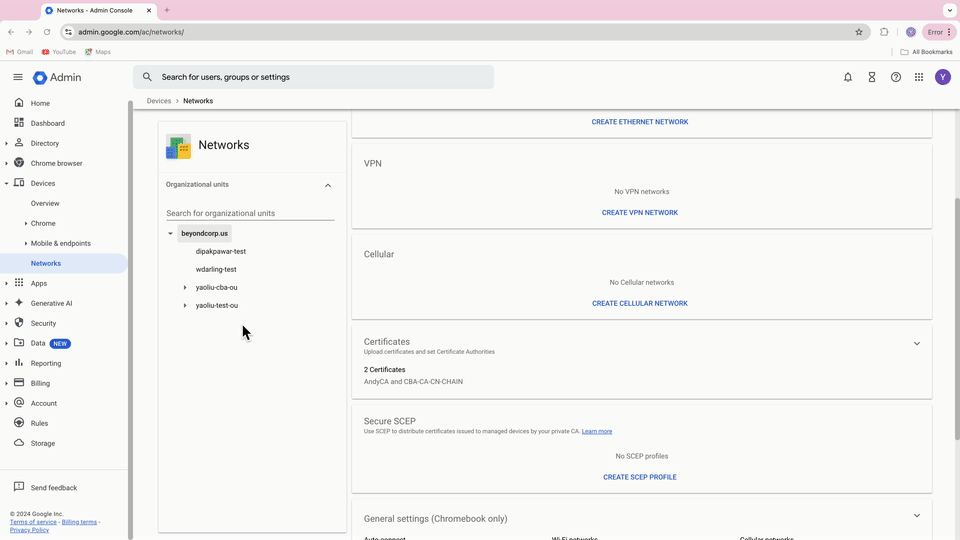Select the wdarling-test organizational unit
This screenshot has width=960, height=540.
pos(216,269)
